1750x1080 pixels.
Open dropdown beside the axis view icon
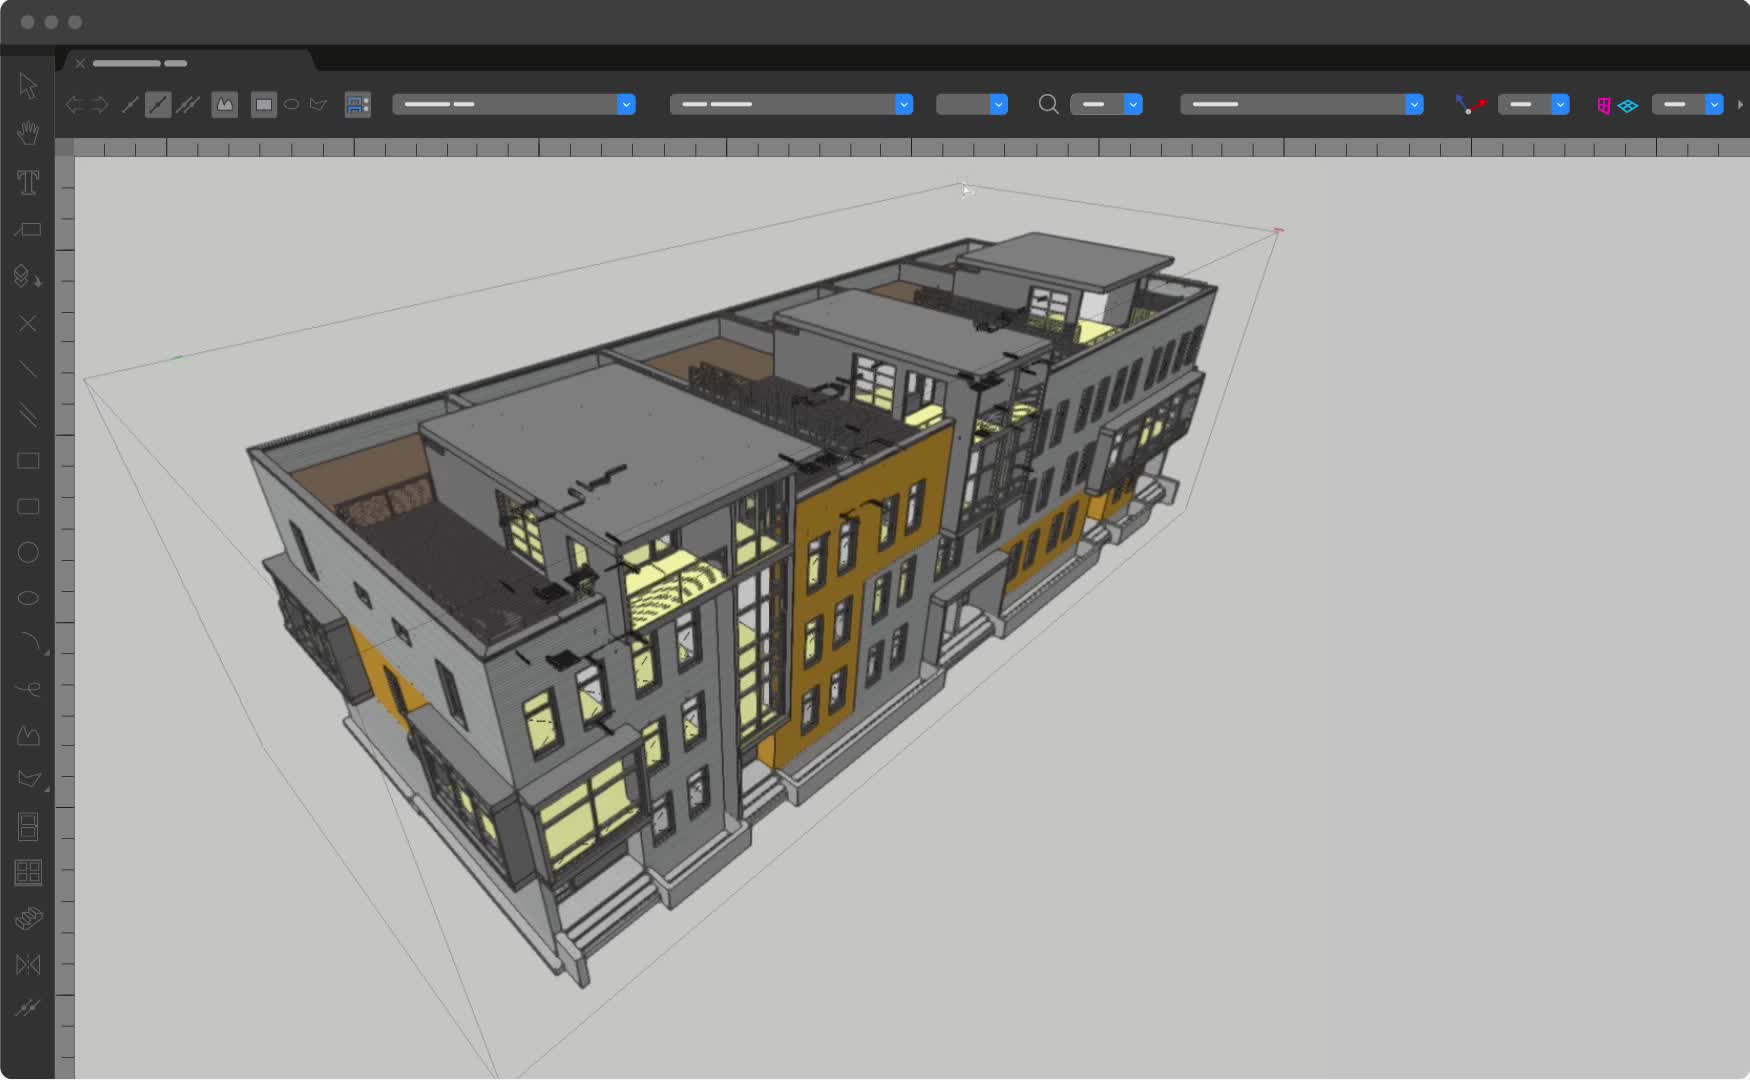coord(1533,104)
